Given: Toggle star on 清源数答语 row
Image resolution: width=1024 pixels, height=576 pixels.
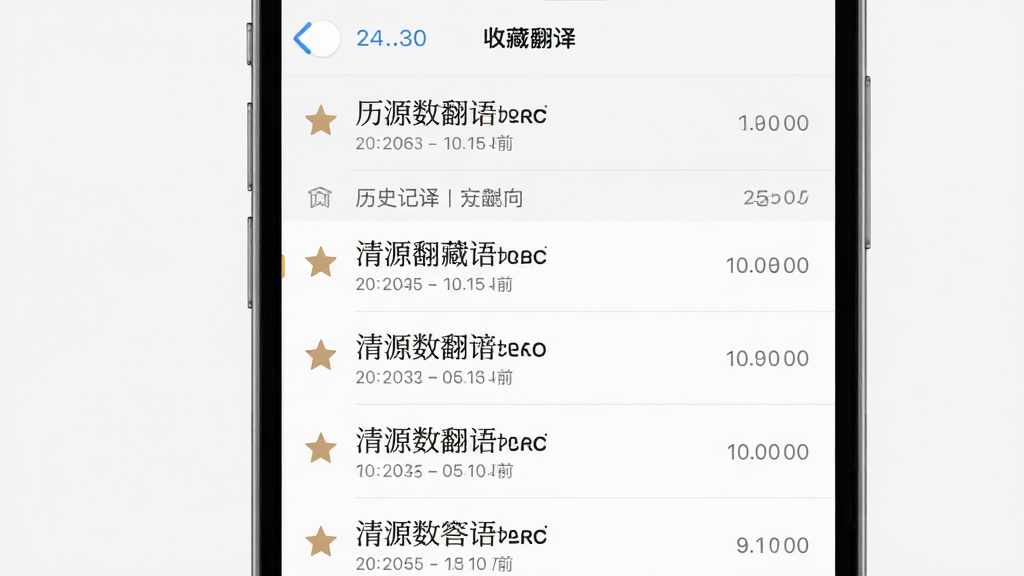Looking at the screenshot, I should tap(321, 541).
